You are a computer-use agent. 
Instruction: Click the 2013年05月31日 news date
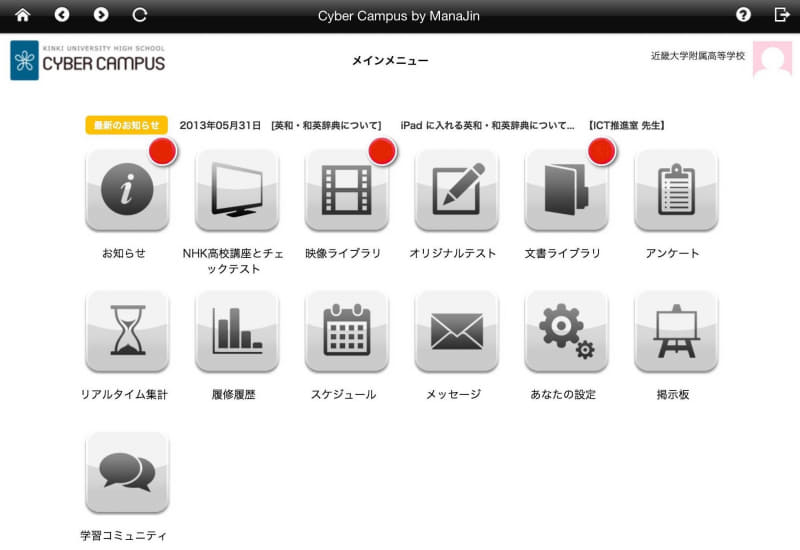[220, 126]
